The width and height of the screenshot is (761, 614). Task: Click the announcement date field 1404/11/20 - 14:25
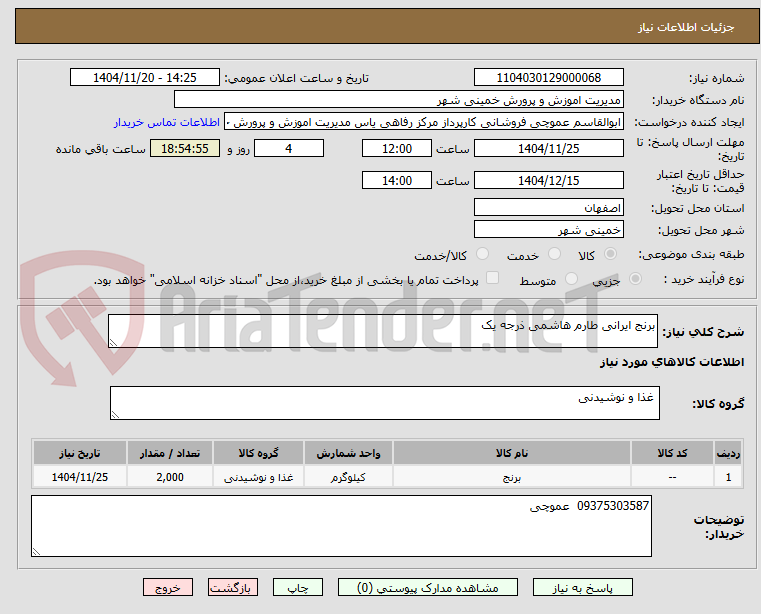click(145, 77)
